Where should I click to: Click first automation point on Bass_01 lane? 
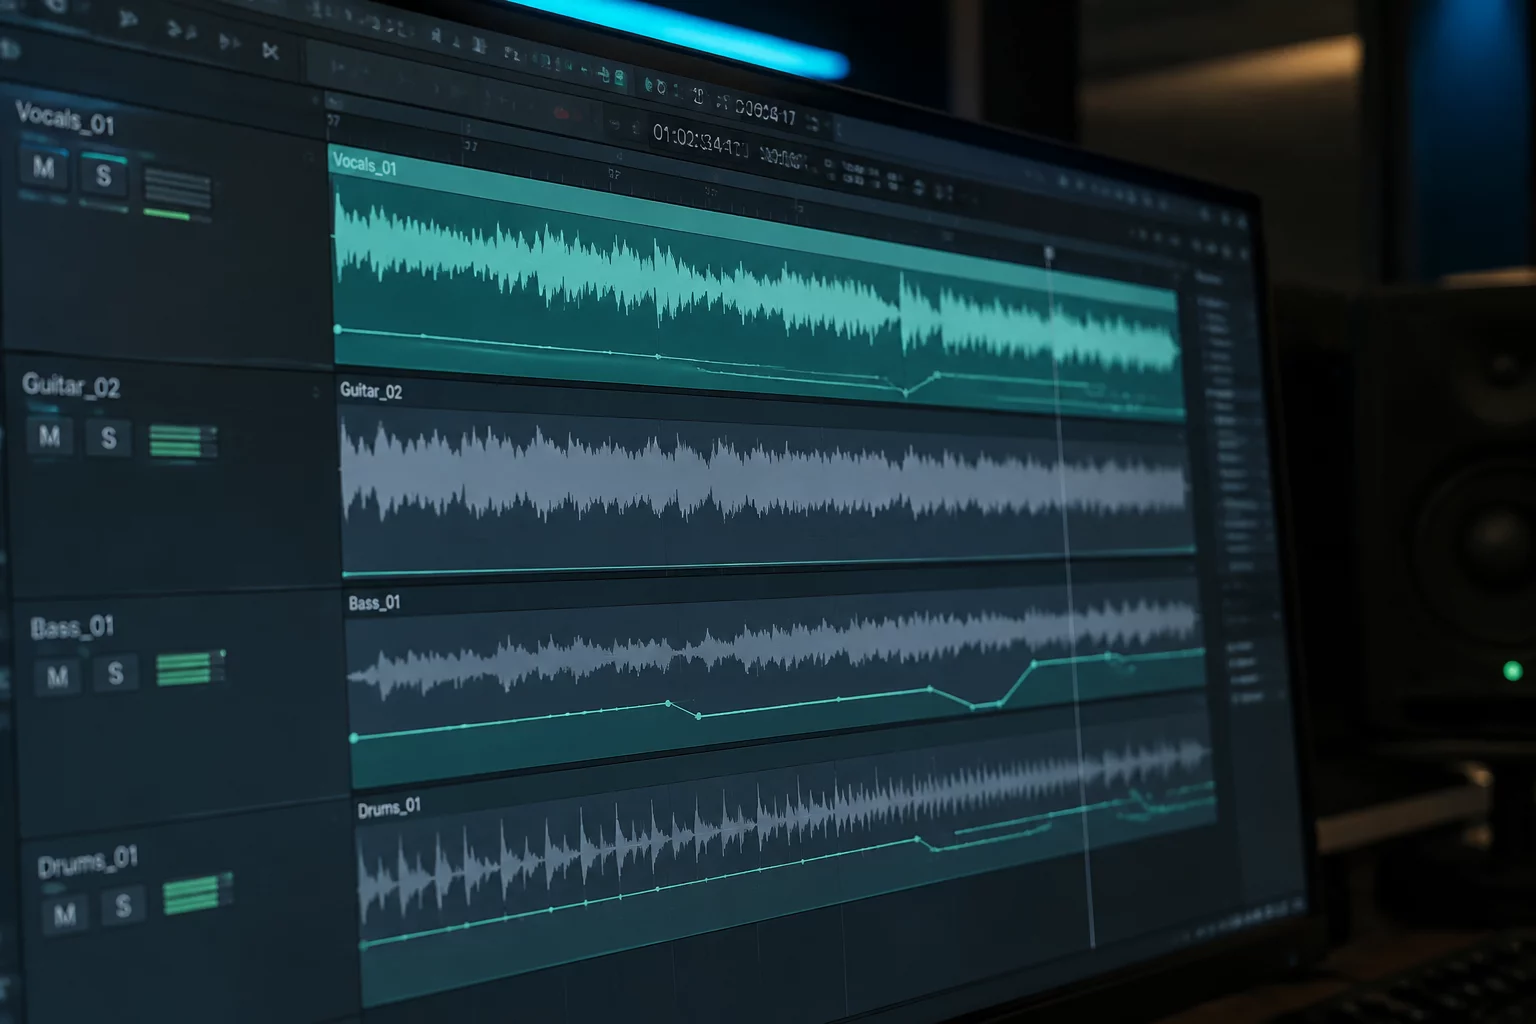click(354, 738)
